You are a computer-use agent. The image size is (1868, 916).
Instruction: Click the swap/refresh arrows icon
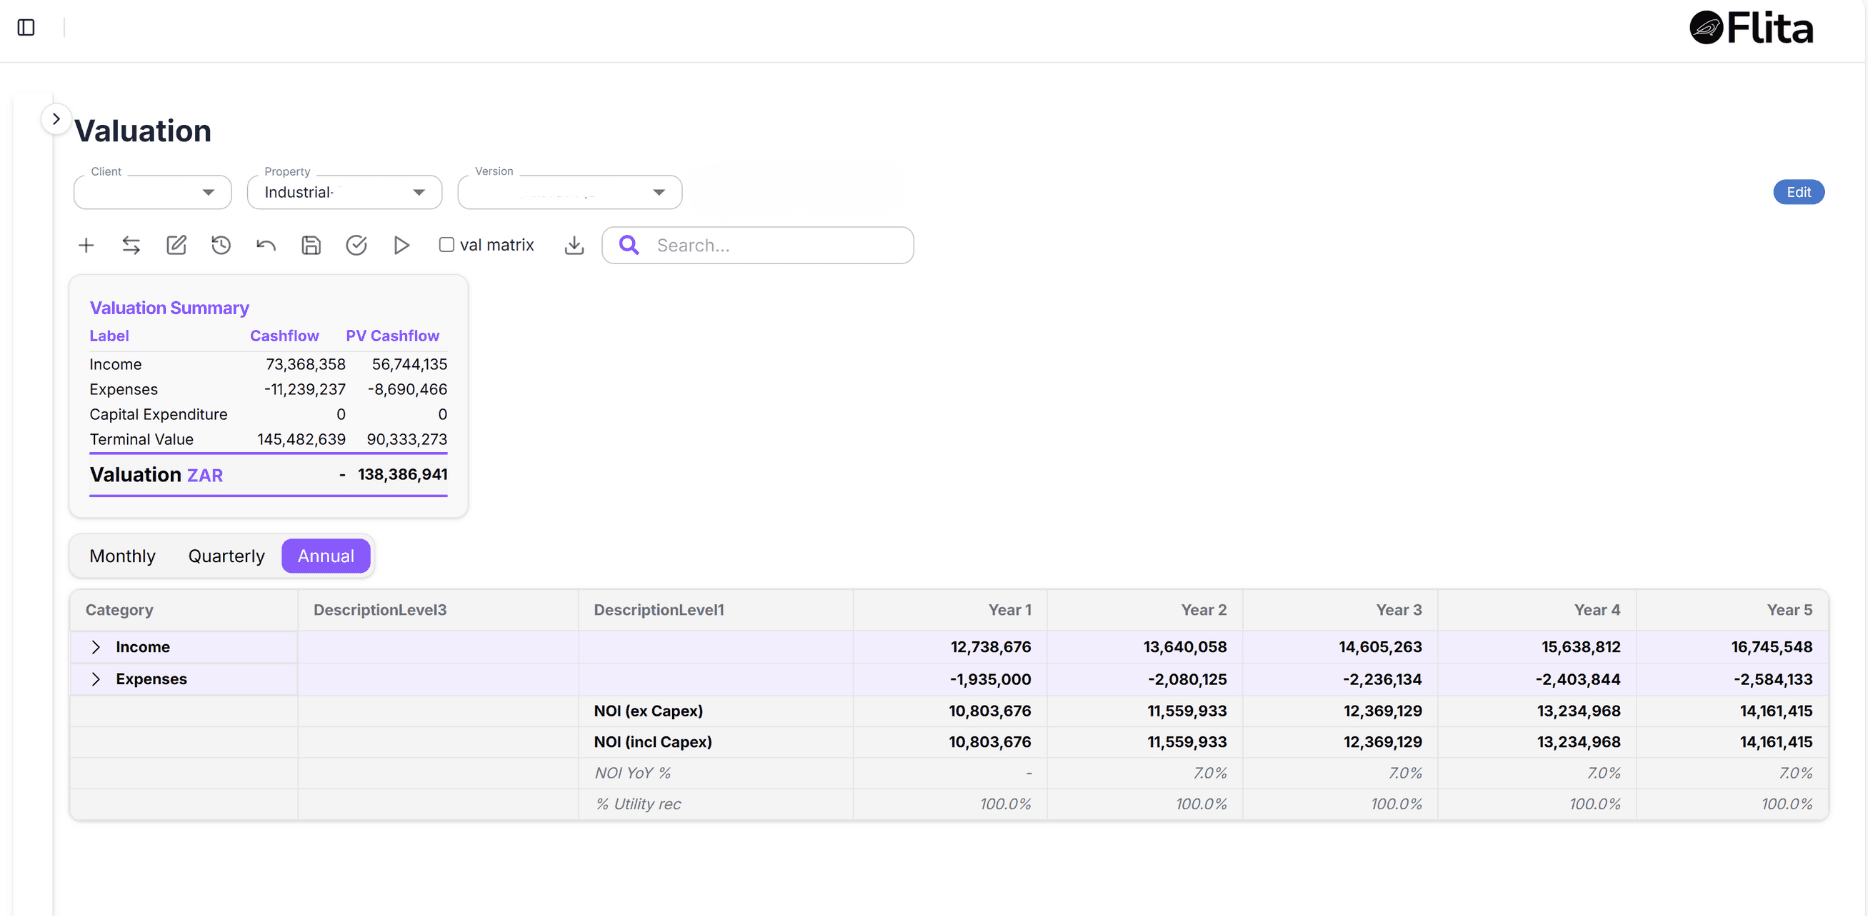point(131,244)
